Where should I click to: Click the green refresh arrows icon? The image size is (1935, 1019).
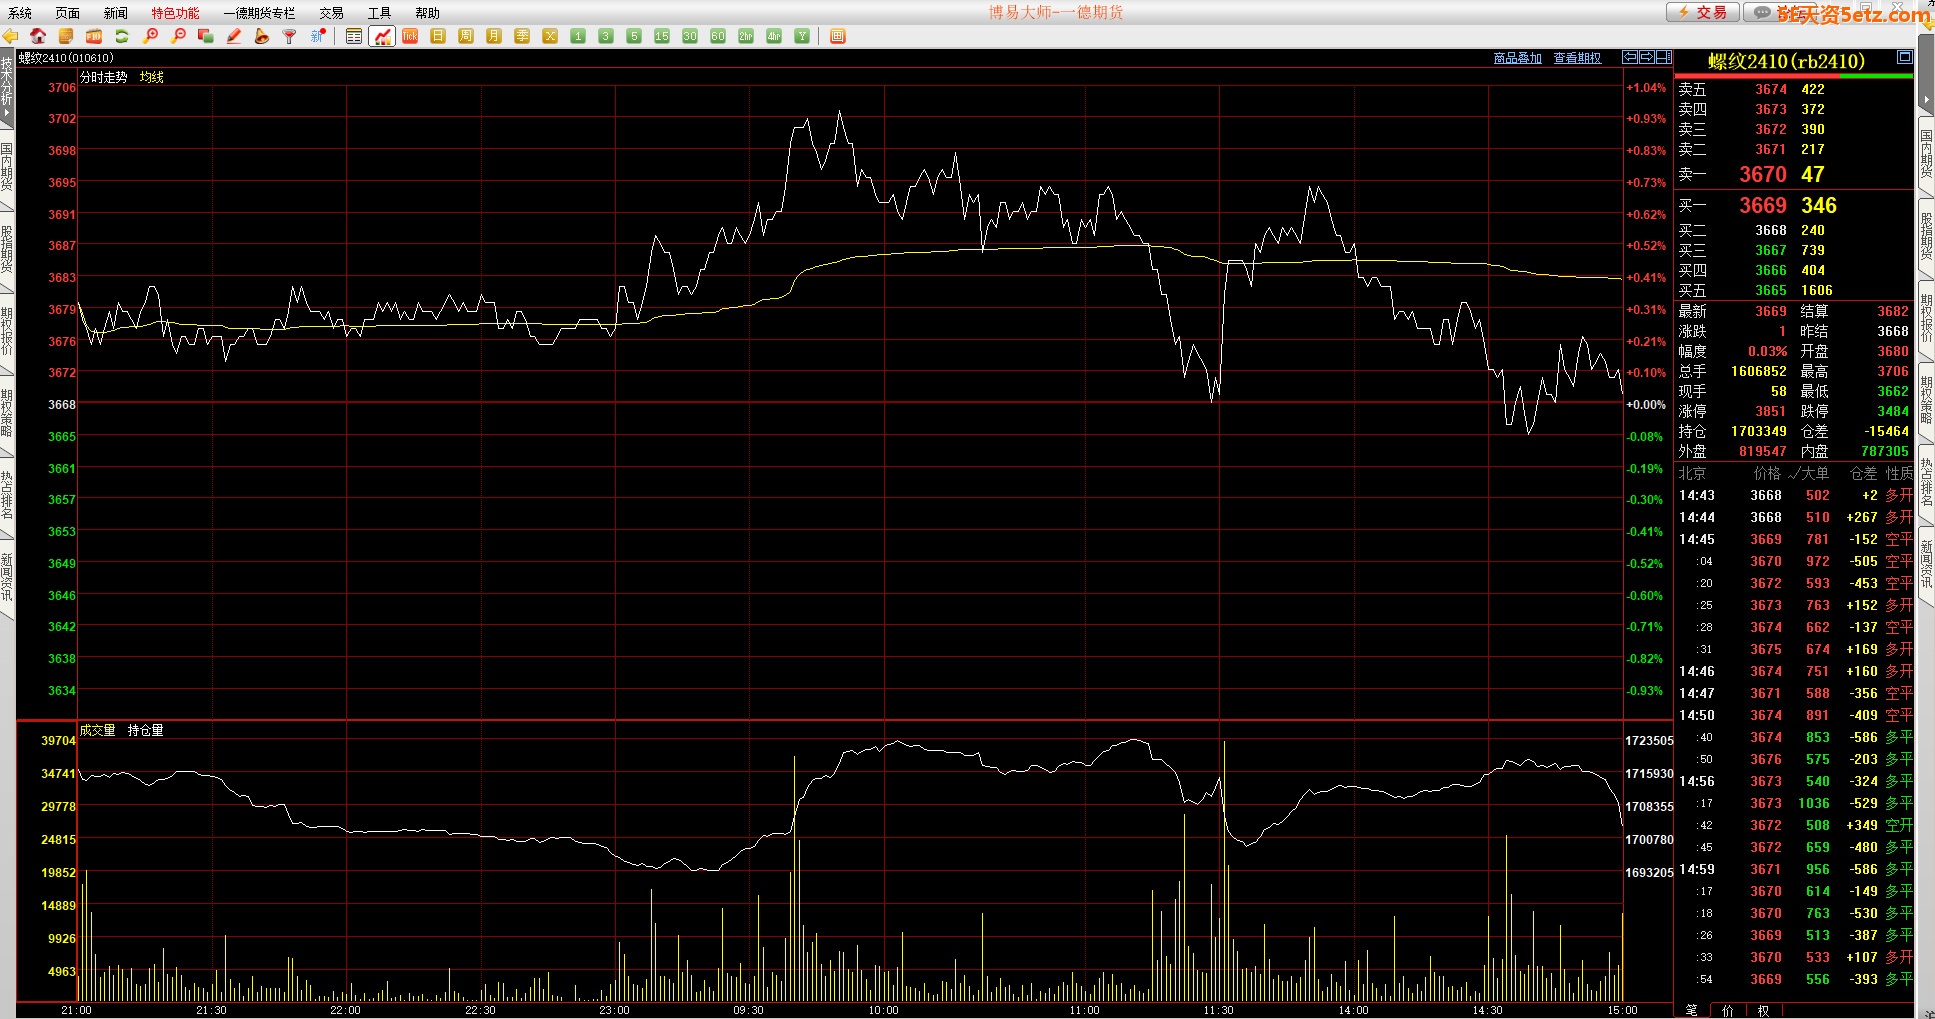coord(122,36)
